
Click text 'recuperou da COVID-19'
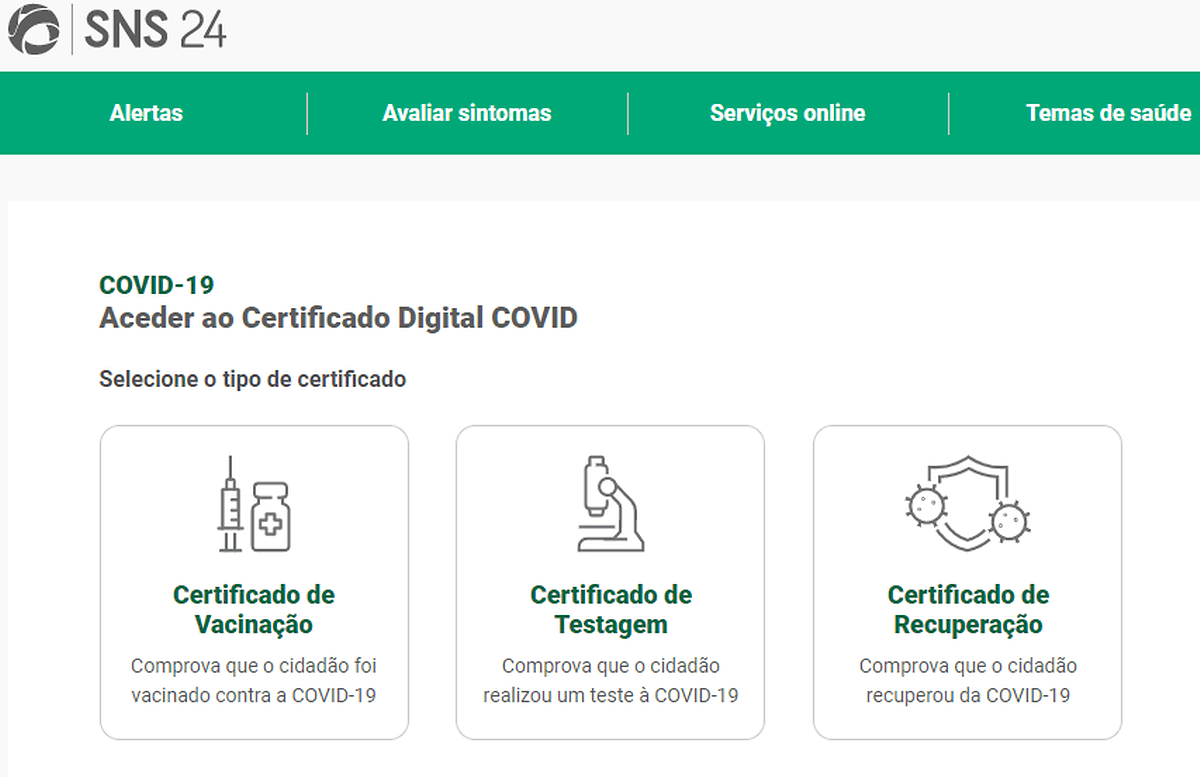(968, 695)
